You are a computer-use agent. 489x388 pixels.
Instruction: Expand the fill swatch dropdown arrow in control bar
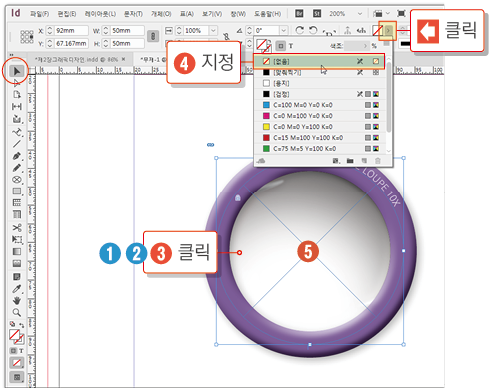click(x=388, y=31)
